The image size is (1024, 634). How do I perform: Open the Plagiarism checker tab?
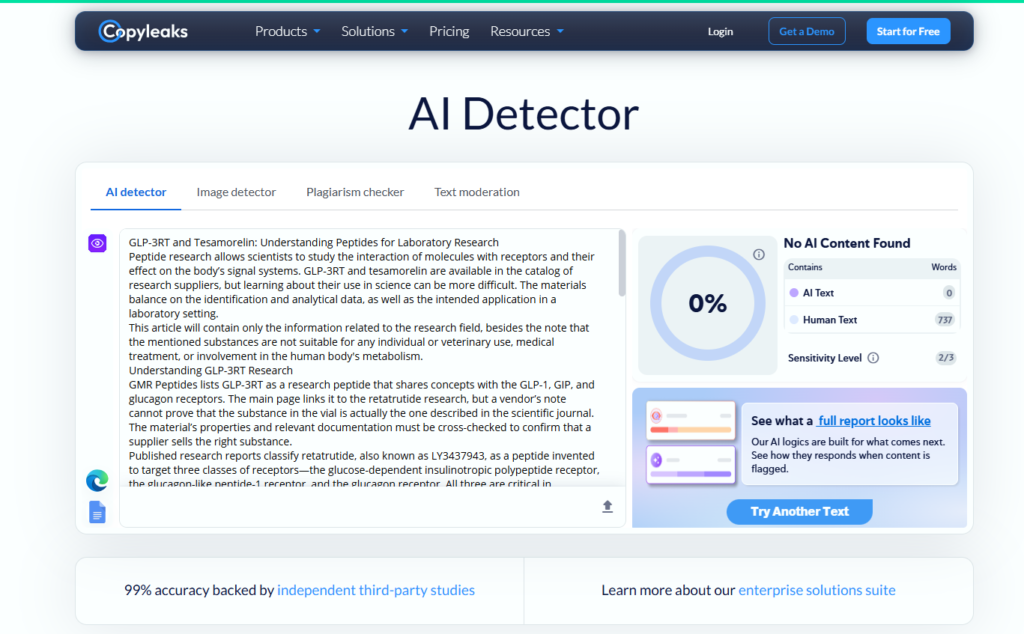[x=355, y=192]
